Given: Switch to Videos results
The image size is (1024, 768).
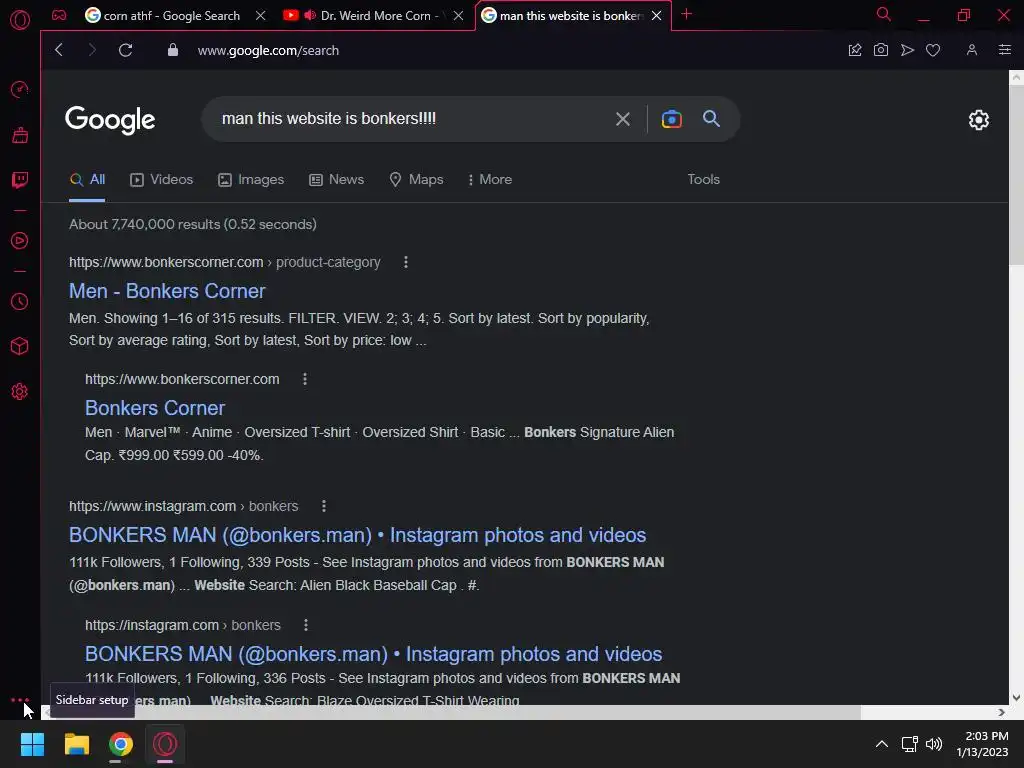Looking at the screenshot, I should 161,180.
